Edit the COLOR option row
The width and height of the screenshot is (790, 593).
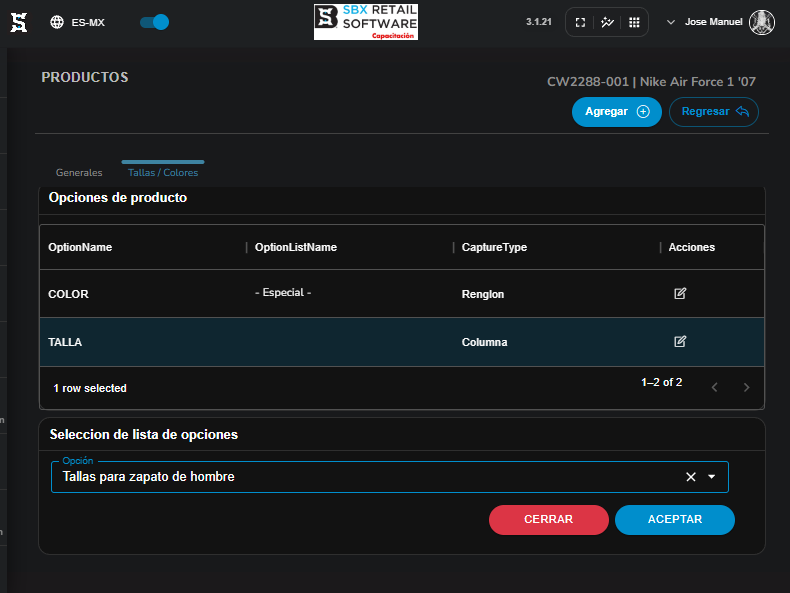pos(680,293)
